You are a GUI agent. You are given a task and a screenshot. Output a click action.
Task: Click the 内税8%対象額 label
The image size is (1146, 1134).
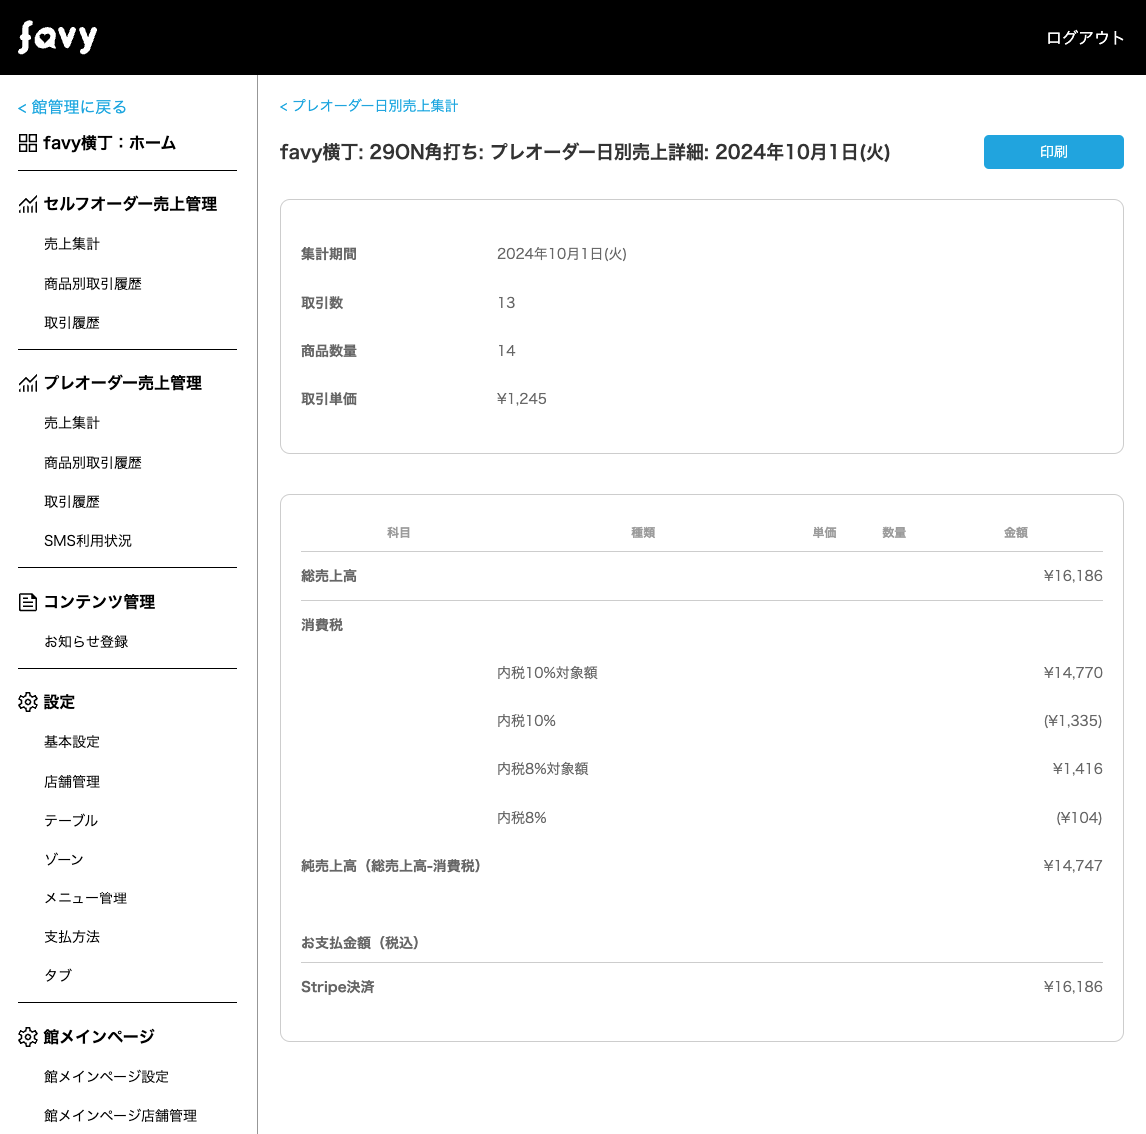click(542, 769)
